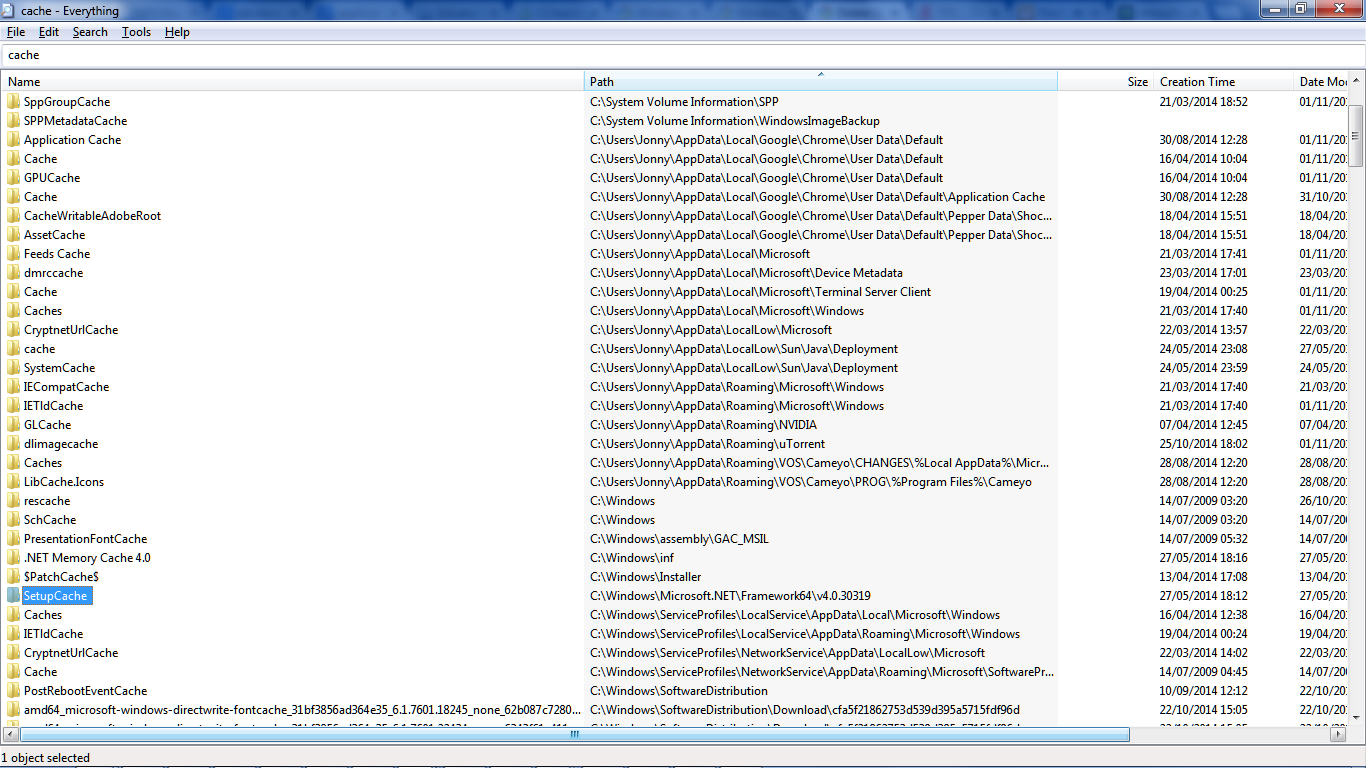Click the folder icon next to PresentationFontCache

pos(13,539)
